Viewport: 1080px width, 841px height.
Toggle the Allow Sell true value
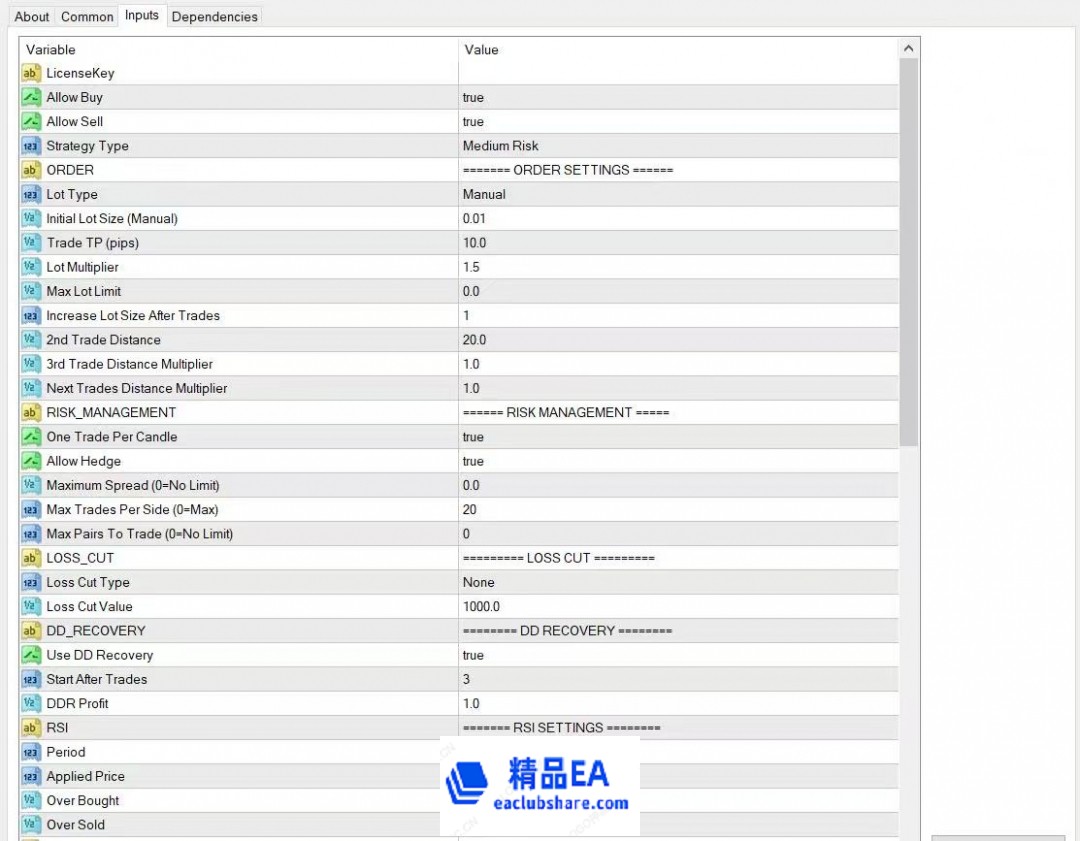[473, 122]
